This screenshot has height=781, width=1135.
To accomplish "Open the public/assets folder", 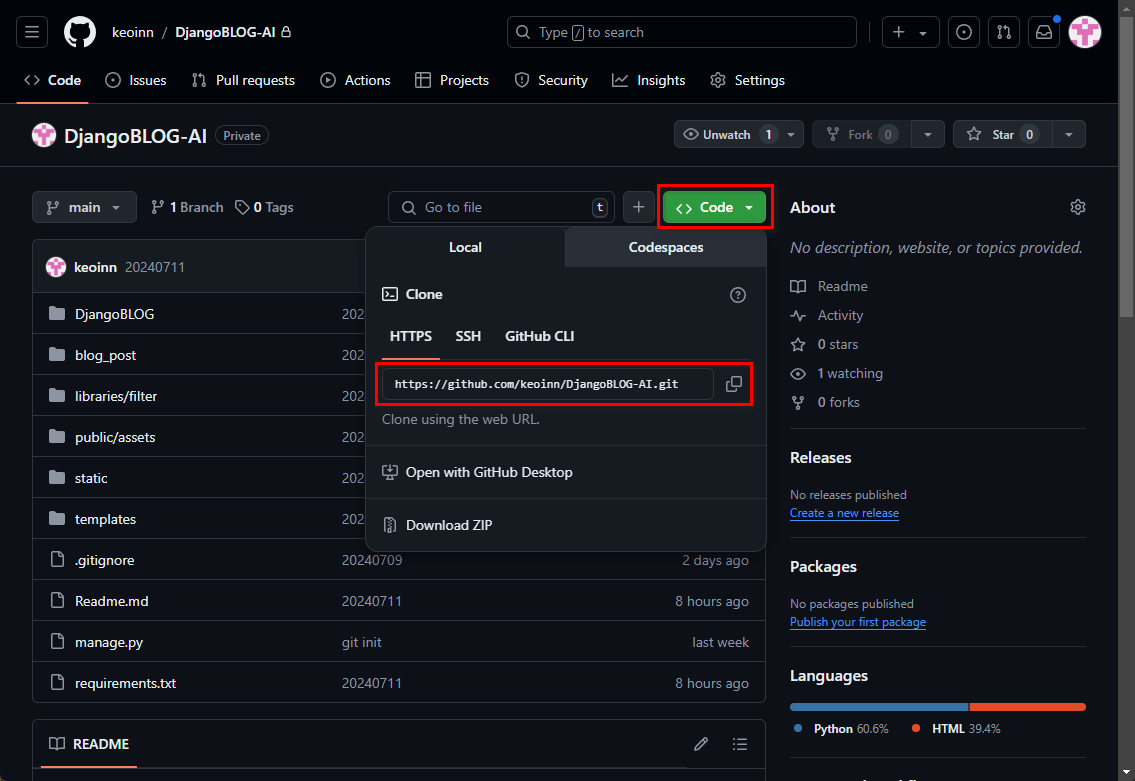I will pos(114,437).
